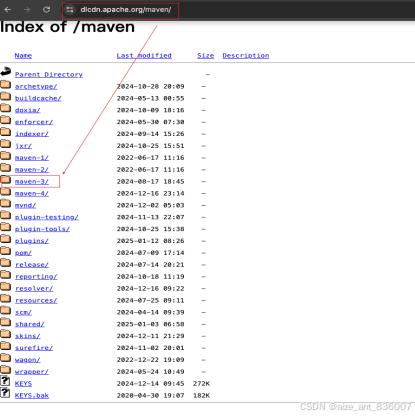The image size is (415, 418).
Task: Click folder icon beside buildcache/
Action: (x=6, y=96)
